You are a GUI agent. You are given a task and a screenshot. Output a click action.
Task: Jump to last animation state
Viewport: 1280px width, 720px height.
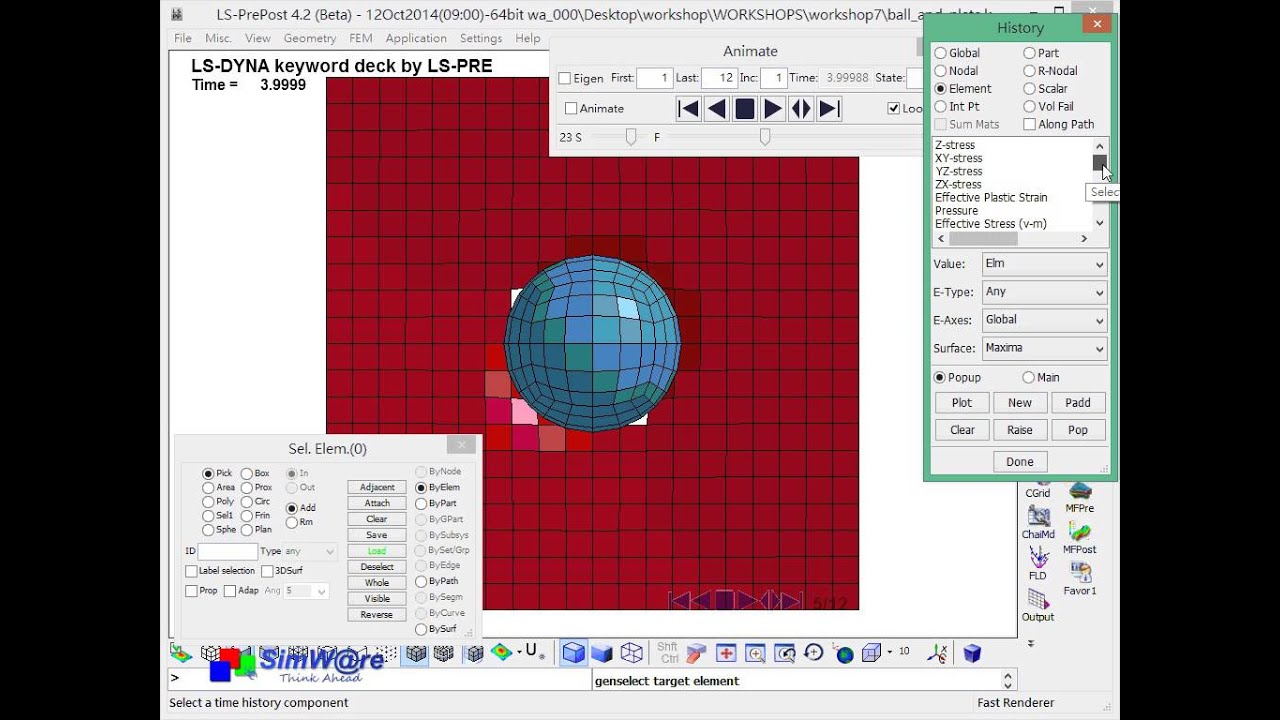829,109
